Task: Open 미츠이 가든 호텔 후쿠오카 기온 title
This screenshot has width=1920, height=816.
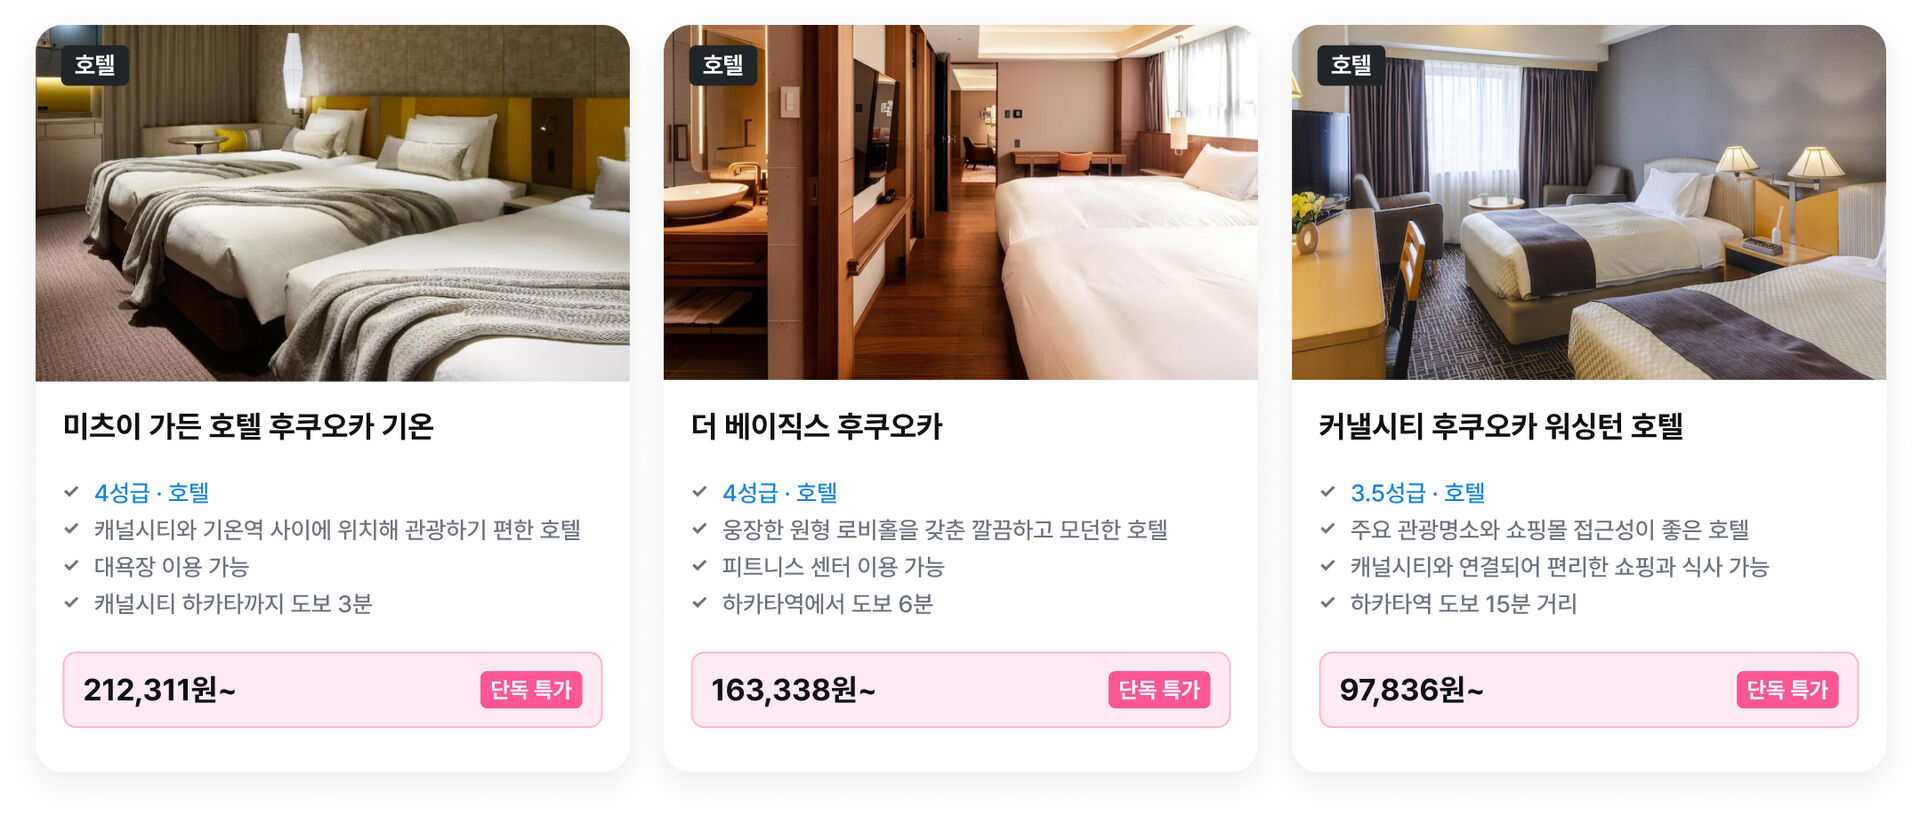Action: pos(248,427)
